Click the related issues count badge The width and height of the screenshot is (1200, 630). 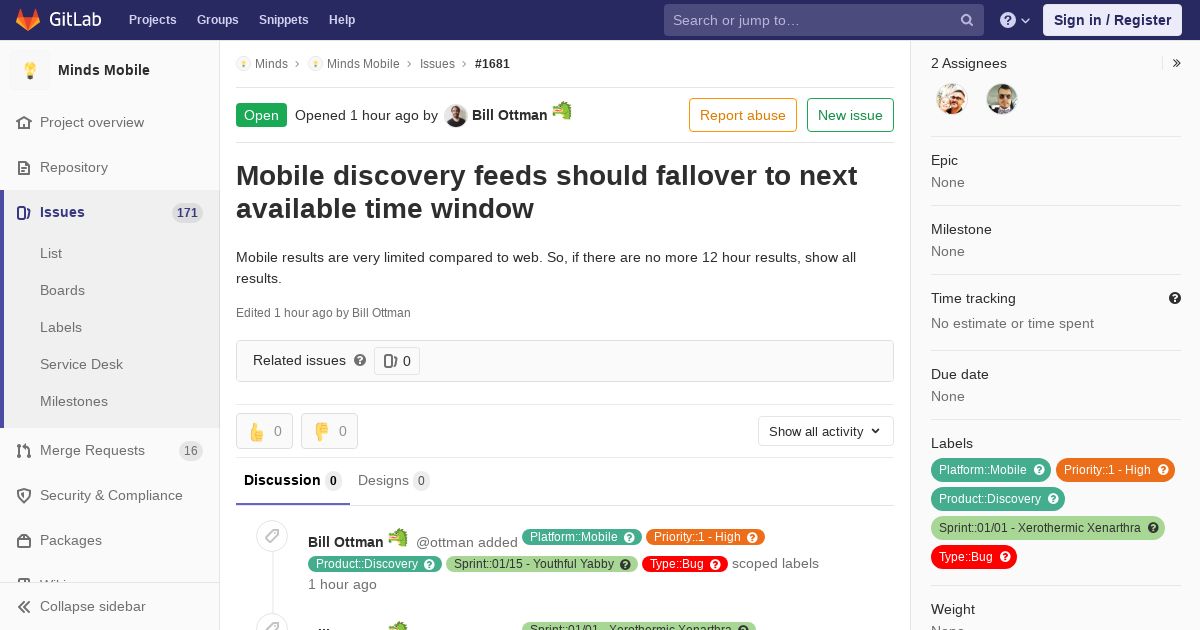[397, 361]
